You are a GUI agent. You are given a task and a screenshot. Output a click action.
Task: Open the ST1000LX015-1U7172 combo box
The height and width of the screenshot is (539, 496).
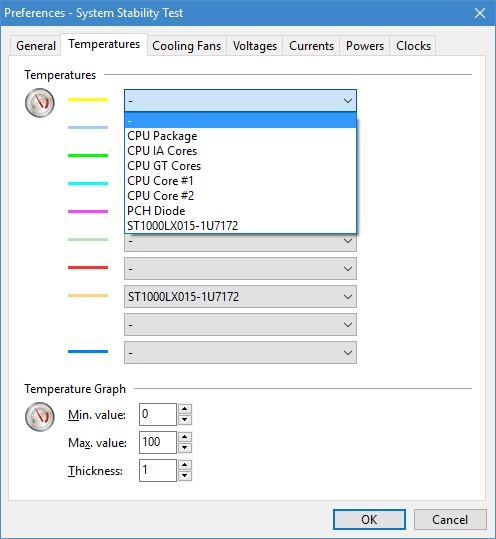point(240,297)
